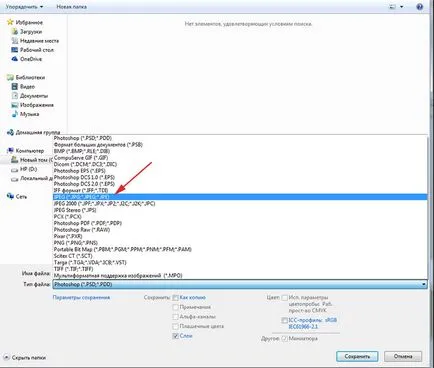Click the Параметры сохранения link

81,297
